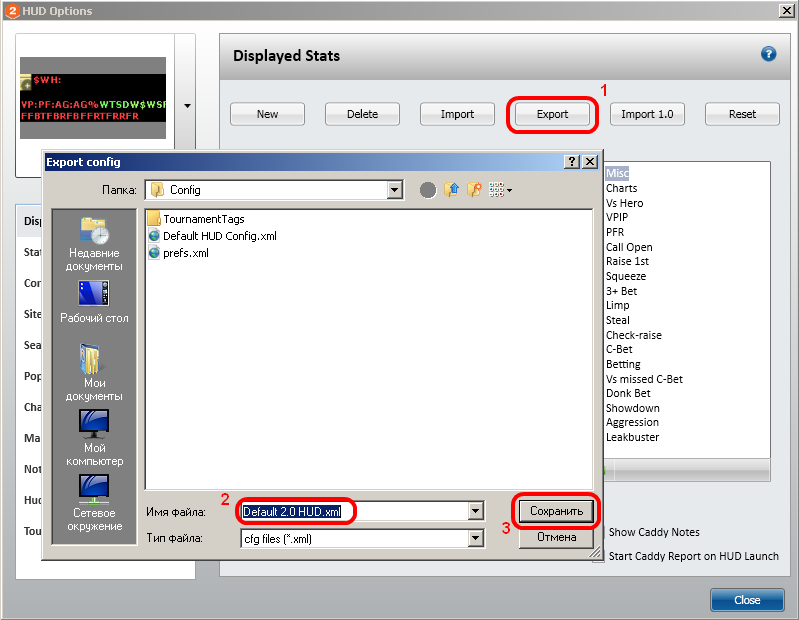Viewport: 799px width, 620px height.
Task: Select the Vs Hero stat category
Action: [x=624, y=203]
